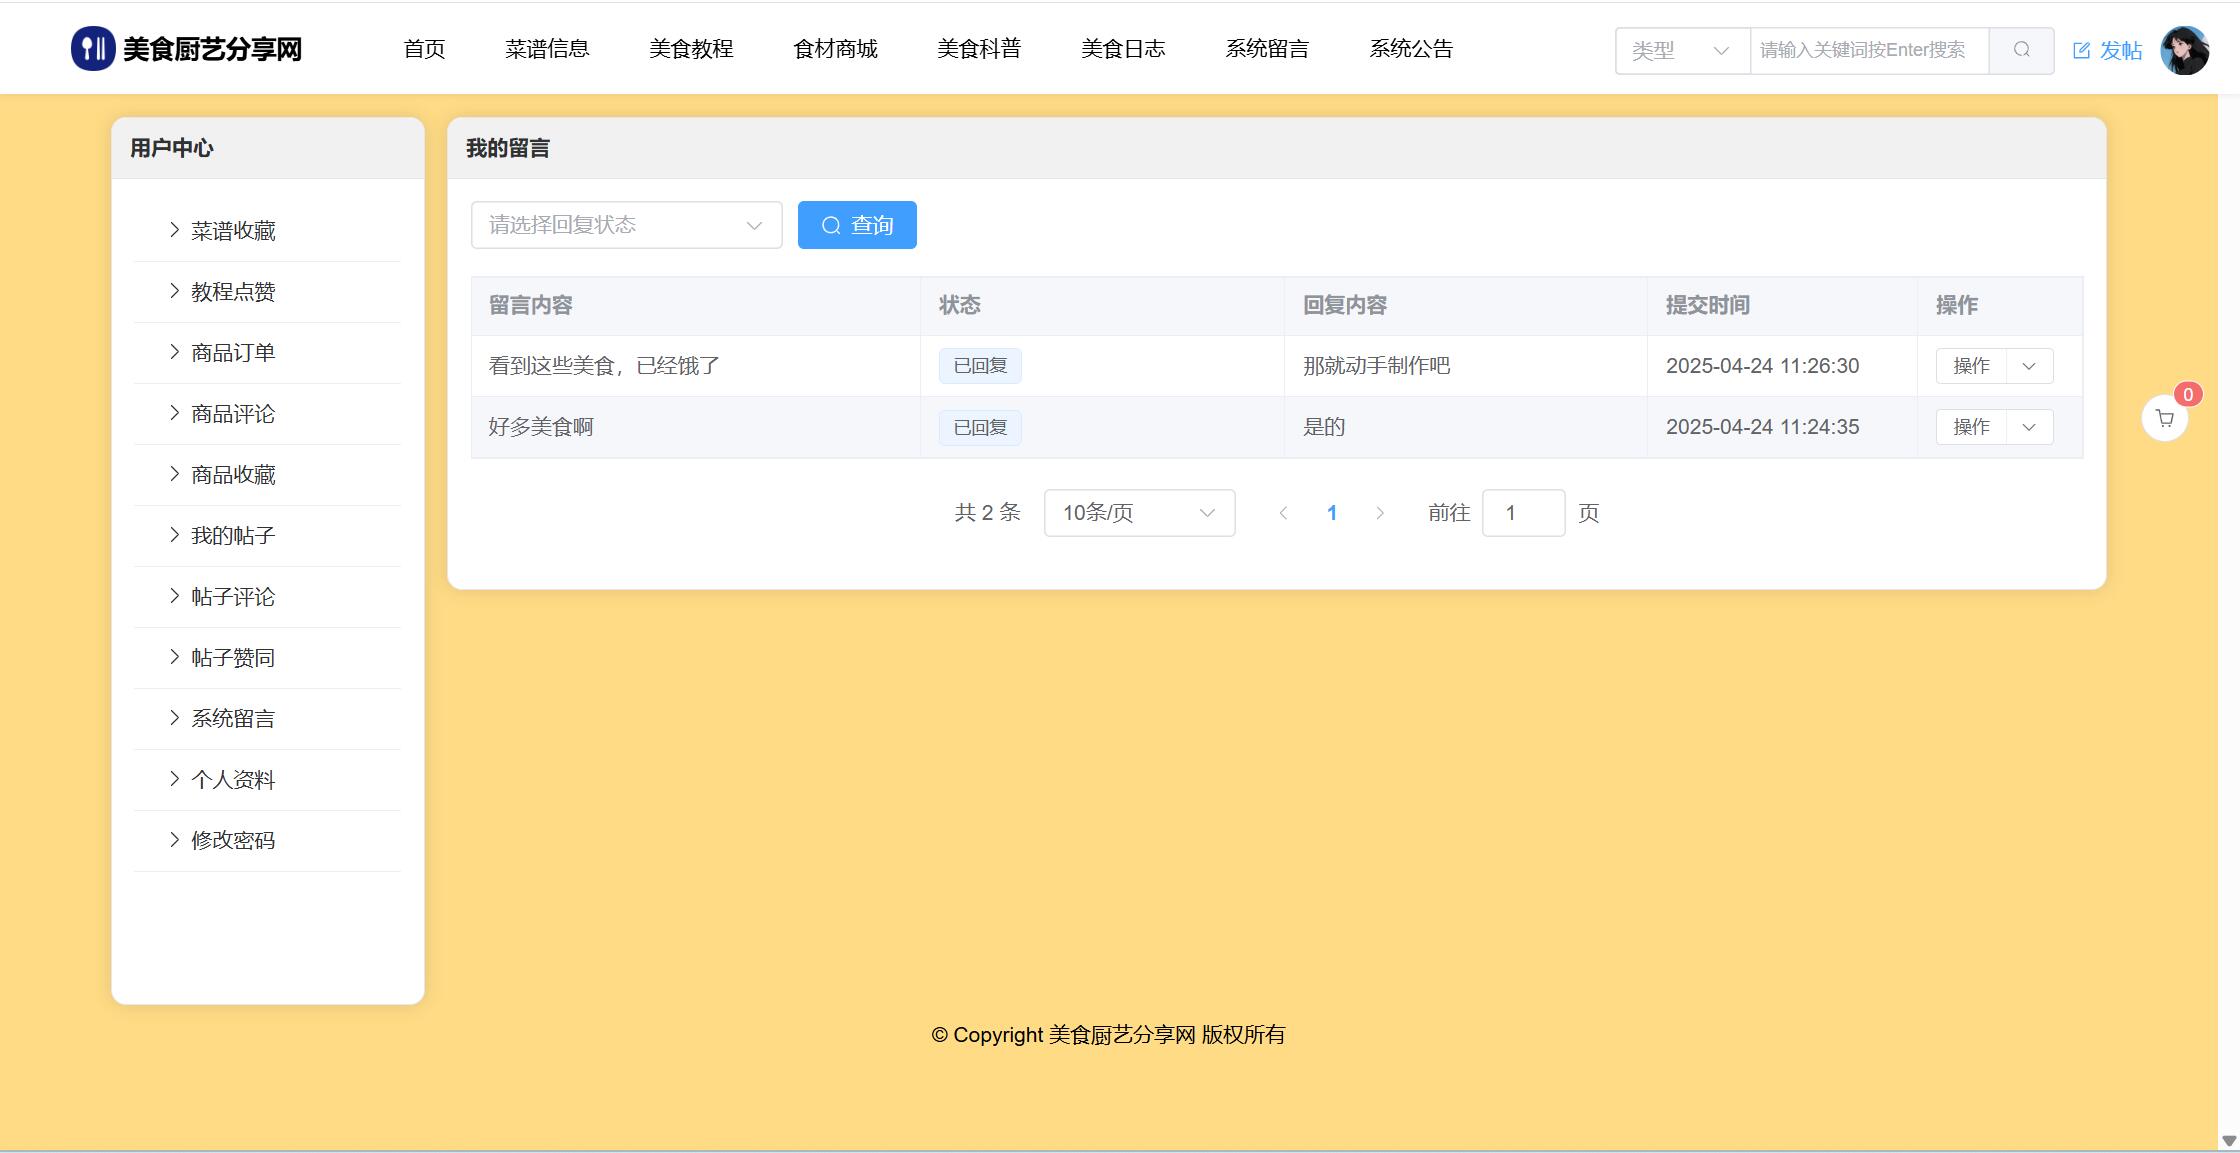2240x1153 pixels.
Task: Open the user avatar profile picture
Action: pyautogui.click(x=2184, y=50)
